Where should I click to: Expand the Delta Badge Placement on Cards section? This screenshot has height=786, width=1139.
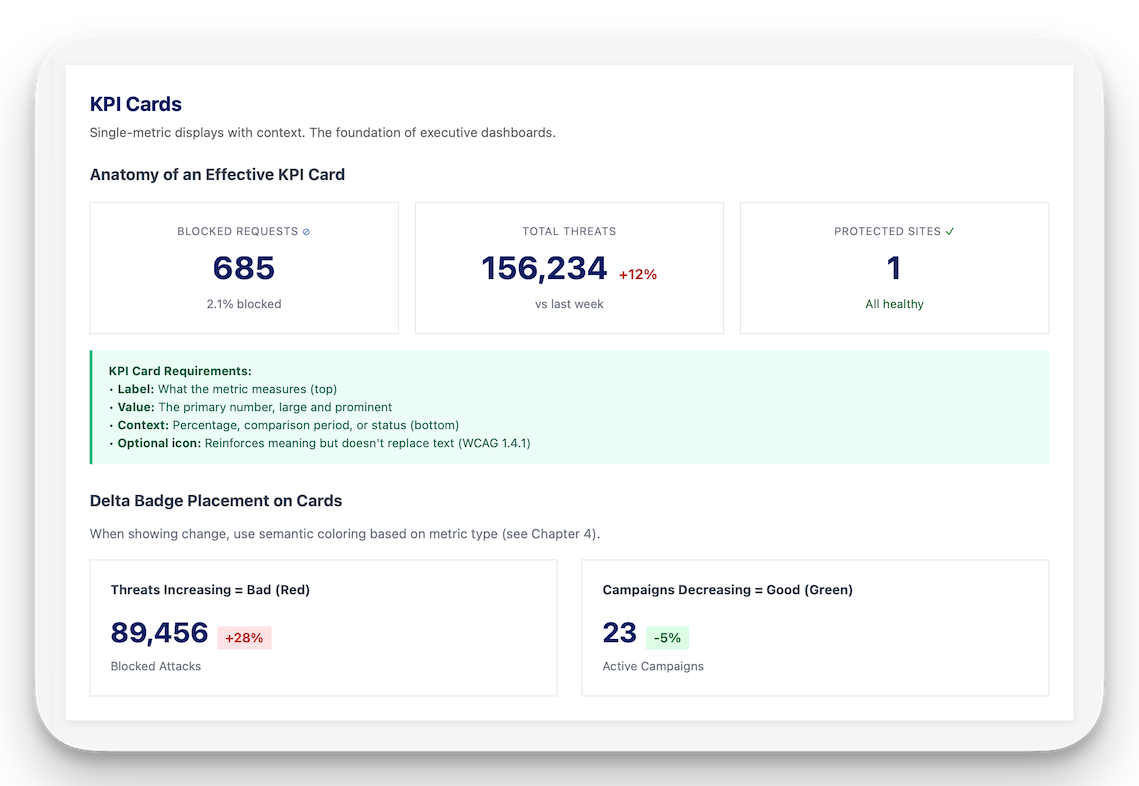coord(216,500)
